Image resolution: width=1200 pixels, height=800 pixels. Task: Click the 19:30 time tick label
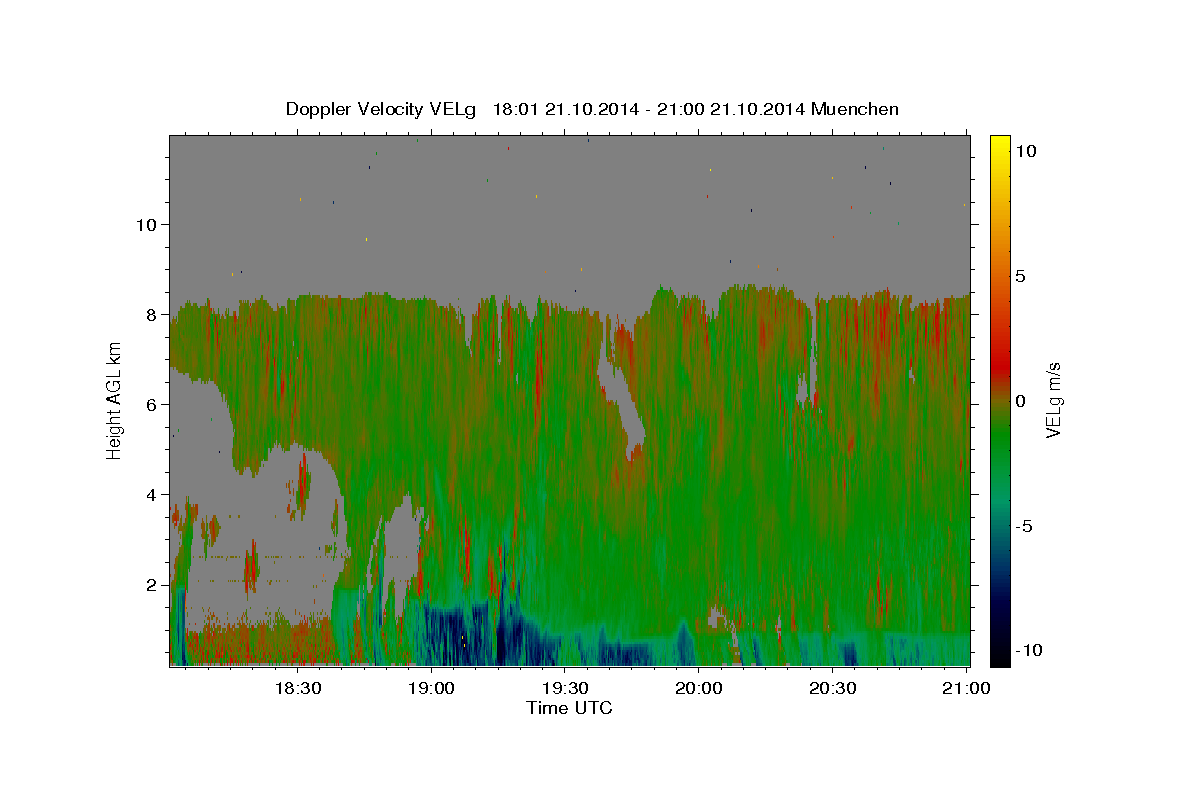565,689
